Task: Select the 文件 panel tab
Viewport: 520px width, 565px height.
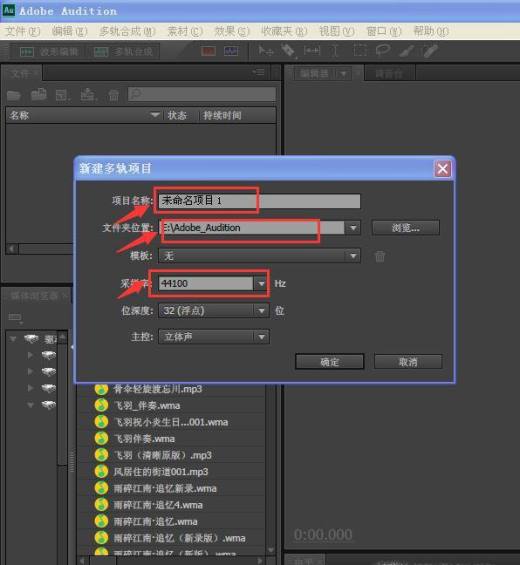Action: click(x=22, y=74)
